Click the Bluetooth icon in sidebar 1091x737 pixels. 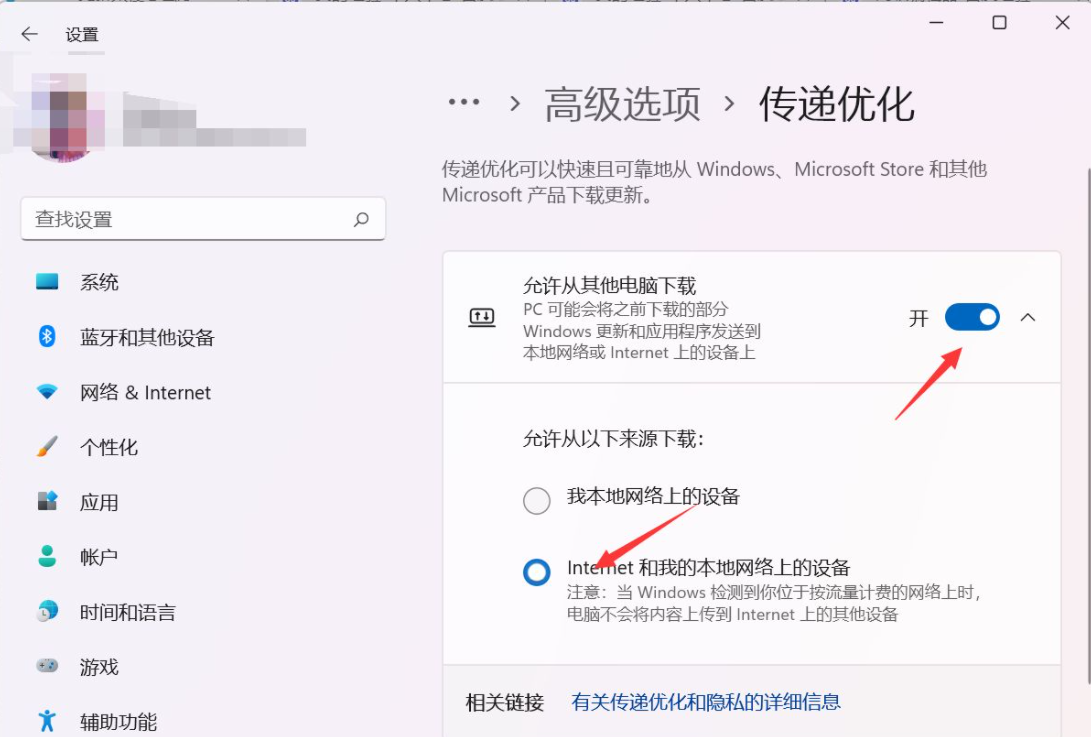pyautogui.click(x=47, y=337)
